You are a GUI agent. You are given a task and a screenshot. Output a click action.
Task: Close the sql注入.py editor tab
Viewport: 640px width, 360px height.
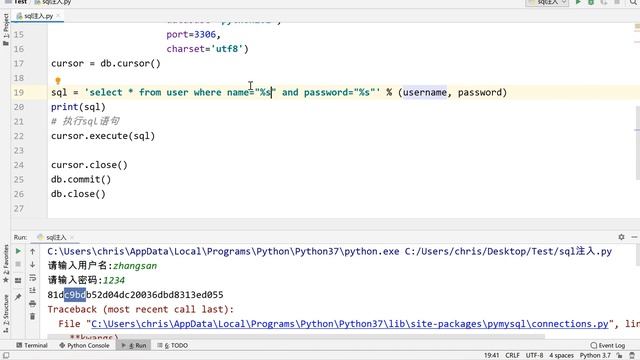point(58,16)
